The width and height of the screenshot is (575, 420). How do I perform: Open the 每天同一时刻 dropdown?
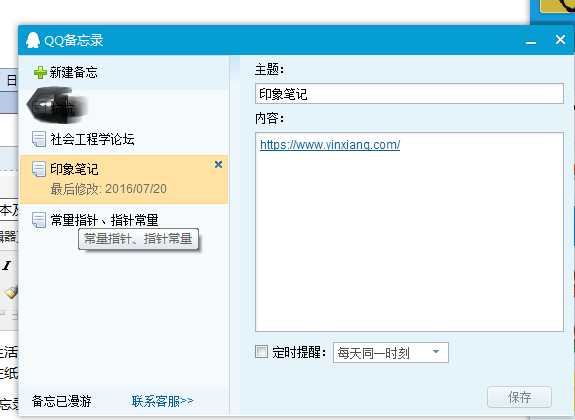point(391,353)
